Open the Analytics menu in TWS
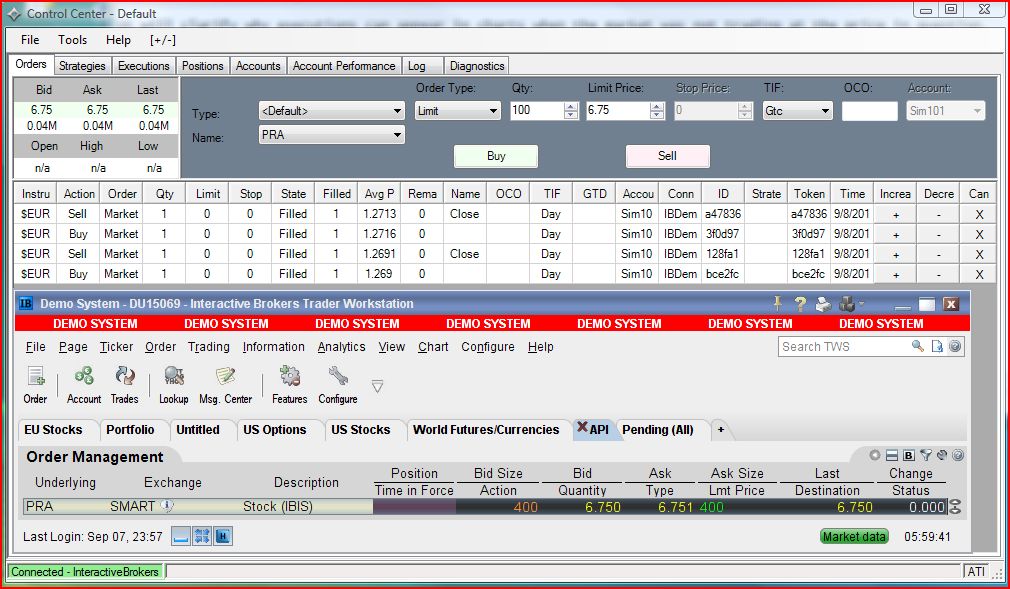 point(341,347)
